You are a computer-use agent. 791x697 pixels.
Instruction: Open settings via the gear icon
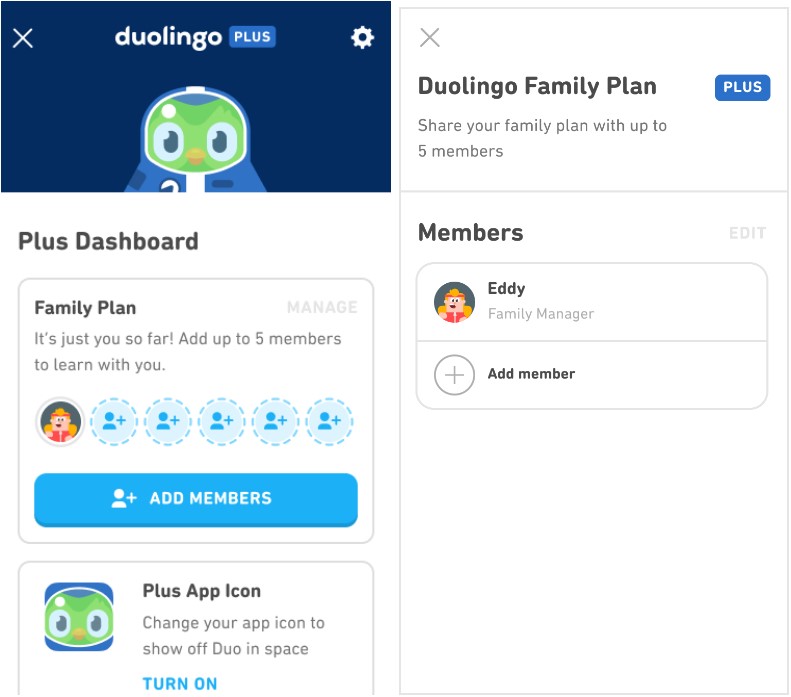[362, 38]
